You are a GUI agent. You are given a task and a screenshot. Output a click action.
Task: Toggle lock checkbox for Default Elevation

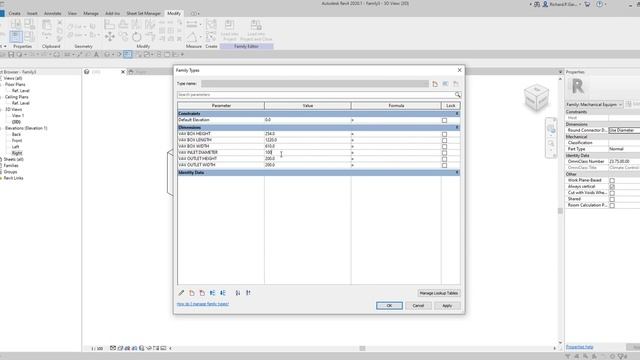click(444, 120)
